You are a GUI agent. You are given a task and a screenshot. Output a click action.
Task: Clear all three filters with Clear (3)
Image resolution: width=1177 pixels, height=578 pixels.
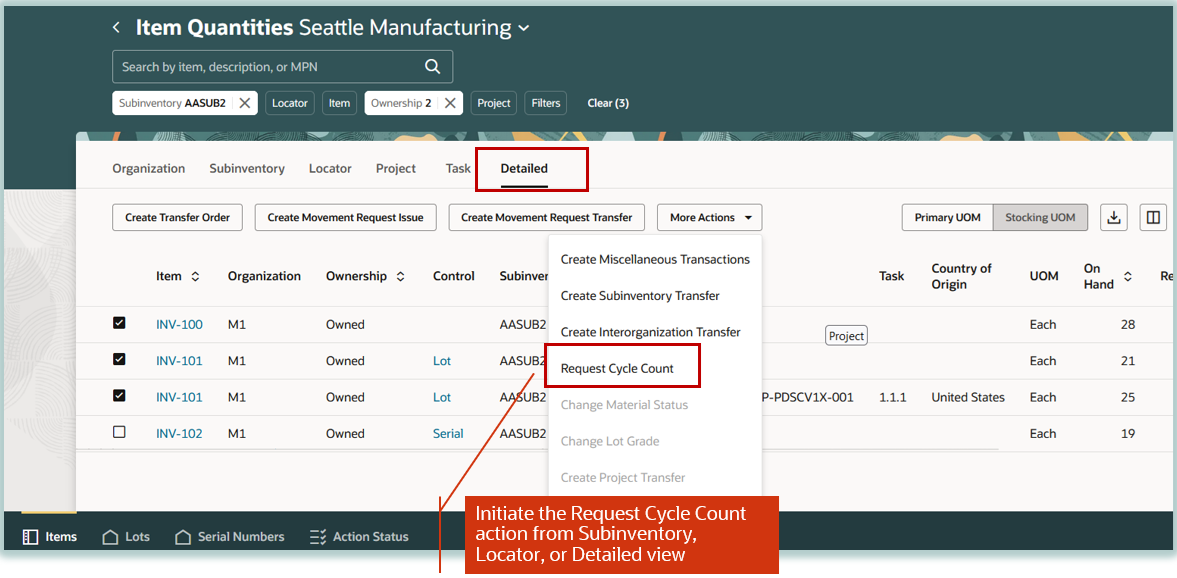pos(608,104)
